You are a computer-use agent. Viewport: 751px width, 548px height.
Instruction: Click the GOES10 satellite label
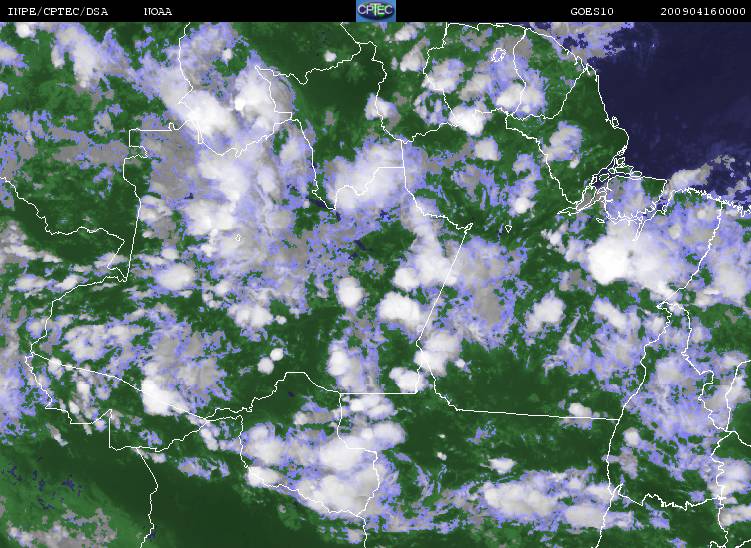[x=592, y=11]
